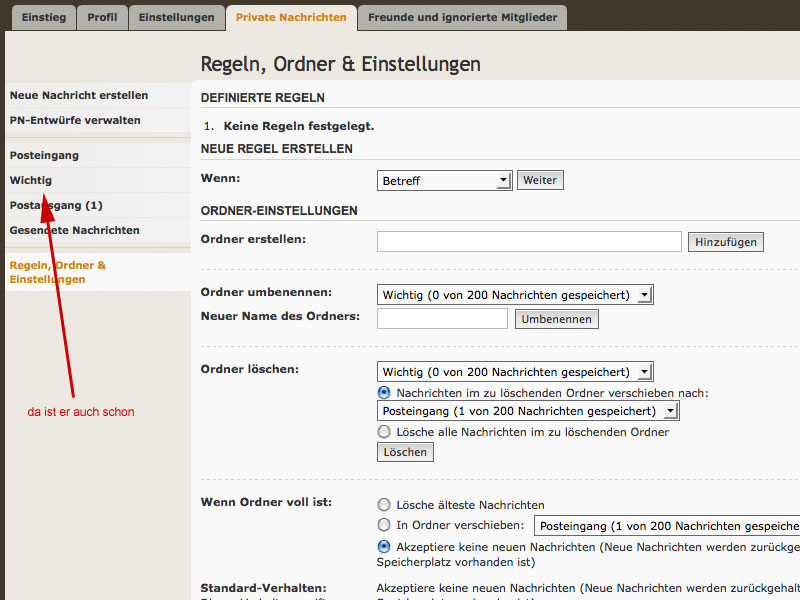Open Freunde und ignorierte Mitglieder tab
Screen dimensions: 800x600
pos(461,18)
